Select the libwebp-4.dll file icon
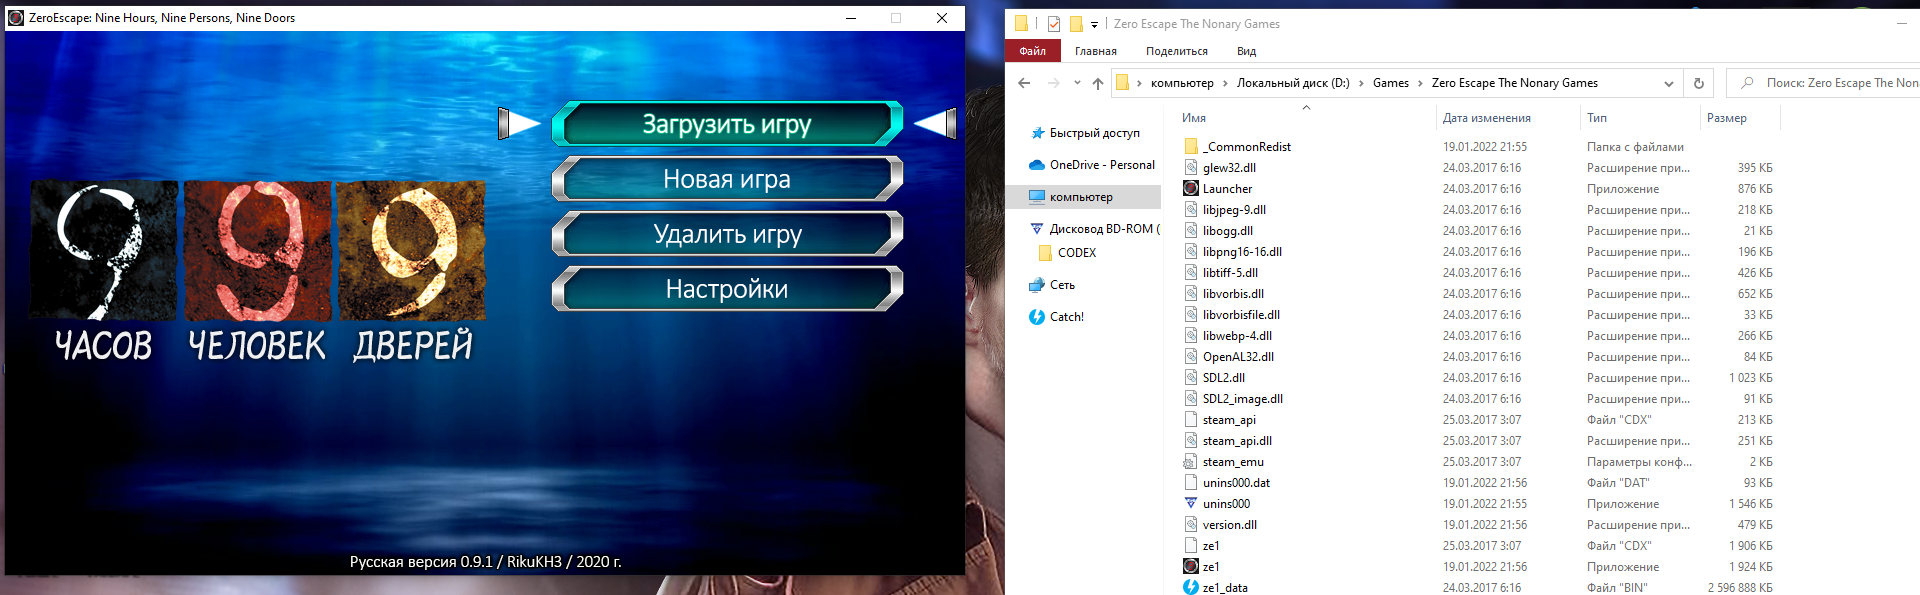1920x595 pixels. pos(1191,336)
